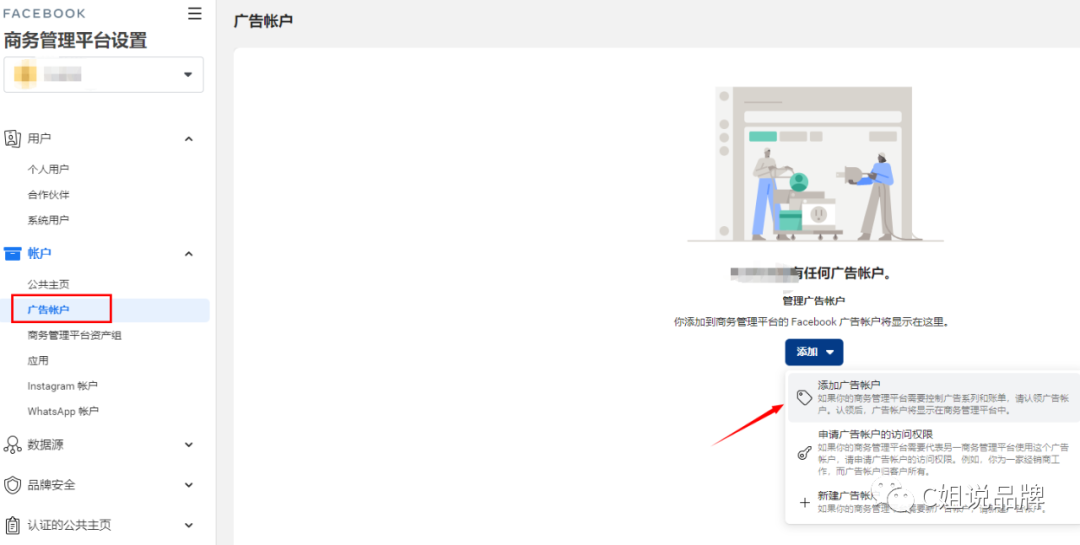Click the blue 添加 dropdown button
This screenshot has height=545, width=1080.
tap(814, 352)
